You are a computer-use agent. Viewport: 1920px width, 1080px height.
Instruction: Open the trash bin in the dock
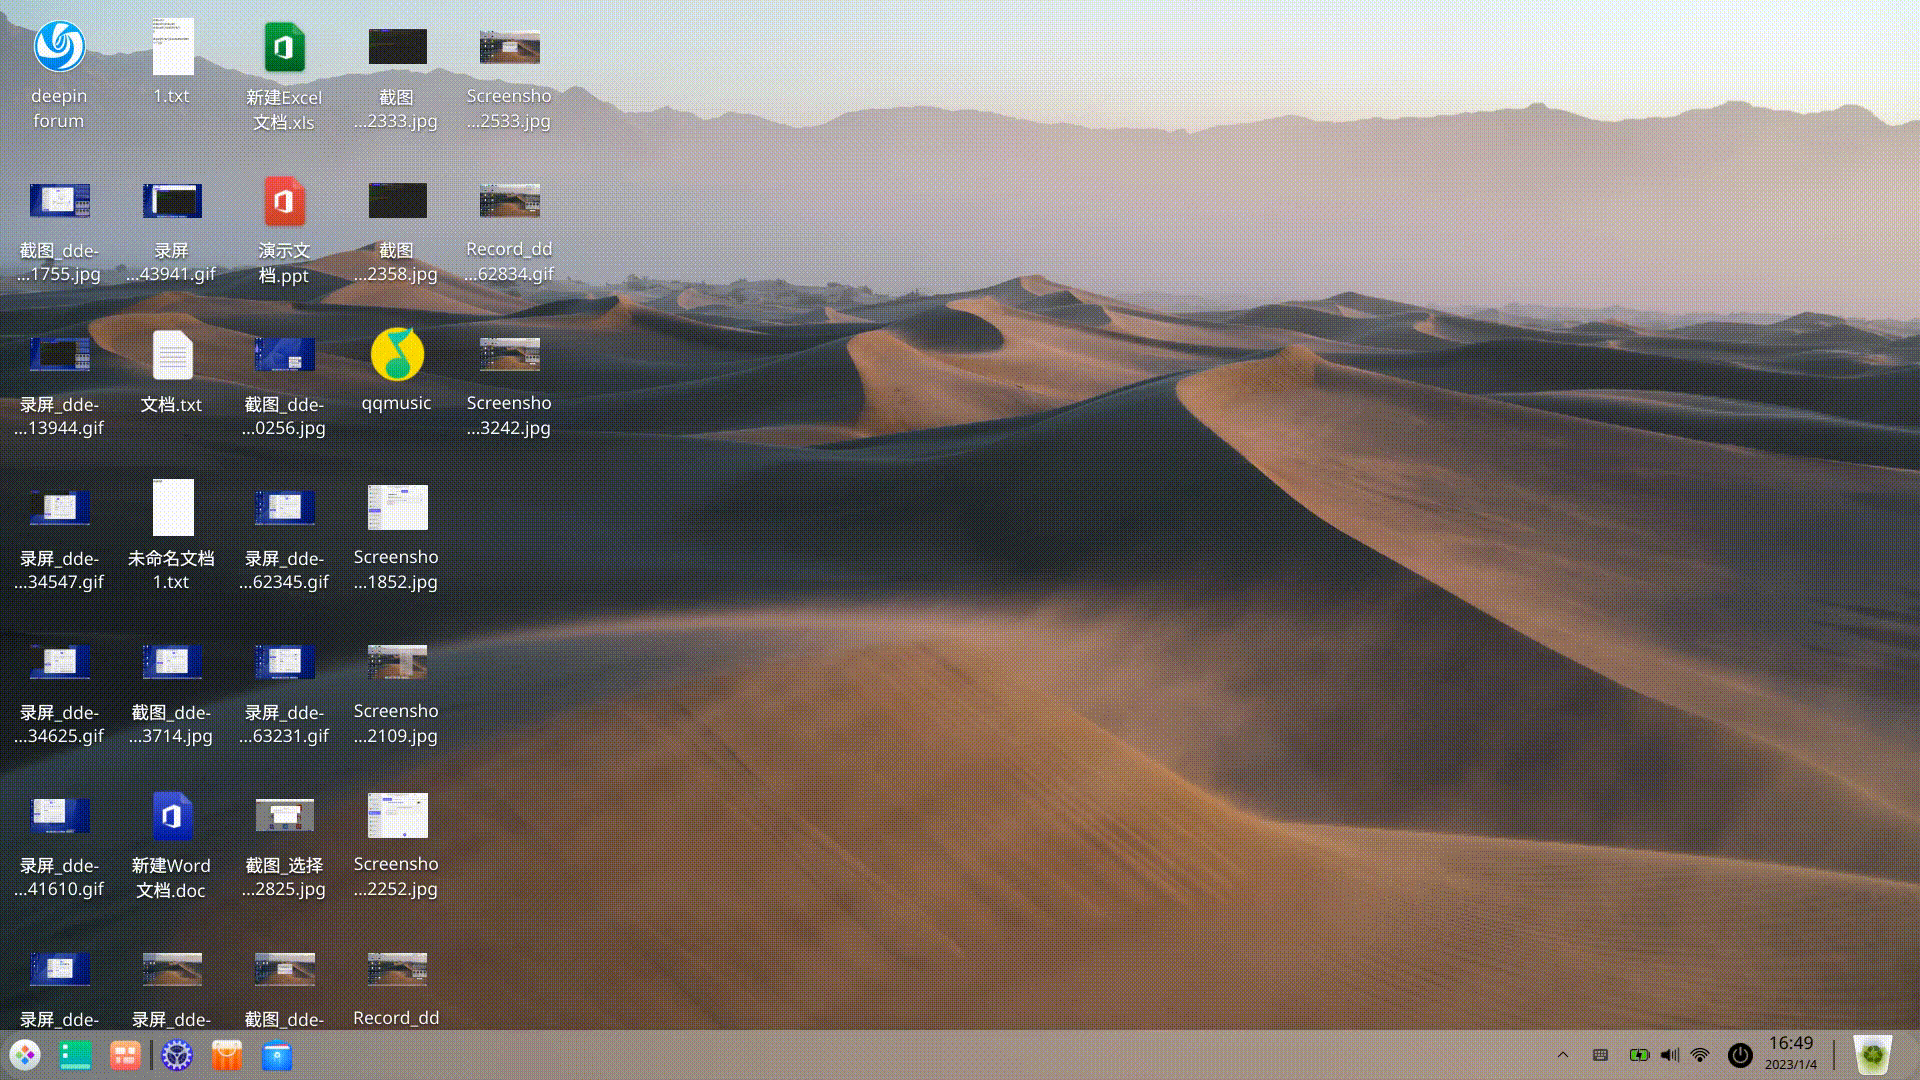click(x=1872, y=1055)
